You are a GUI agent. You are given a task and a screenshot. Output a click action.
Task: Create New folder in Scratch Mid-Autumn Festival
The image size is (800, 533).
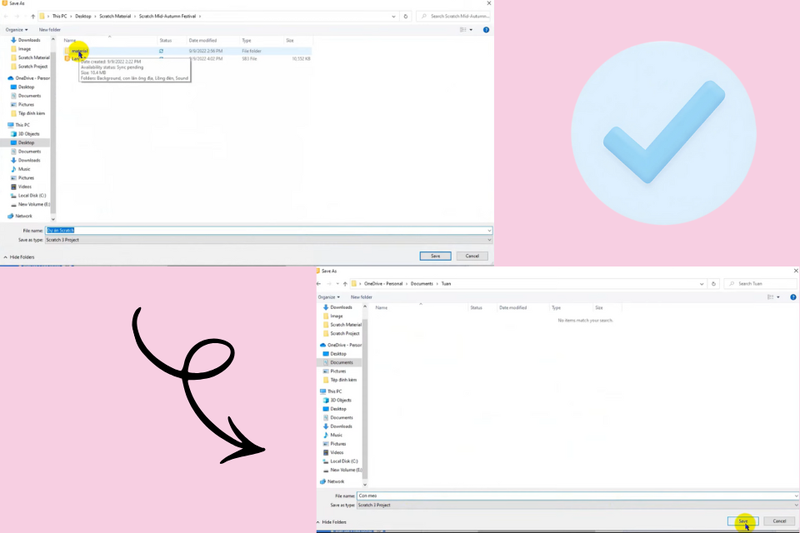[x=49, y=30]
